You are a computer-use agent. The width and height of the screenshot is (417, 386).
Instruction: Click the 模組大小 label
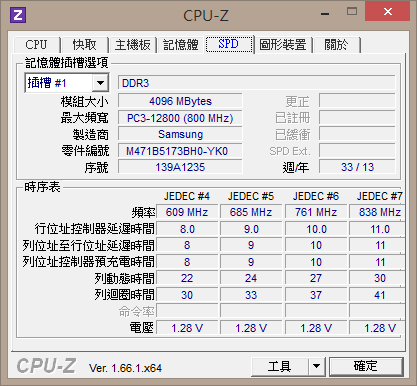pos(85,102)
